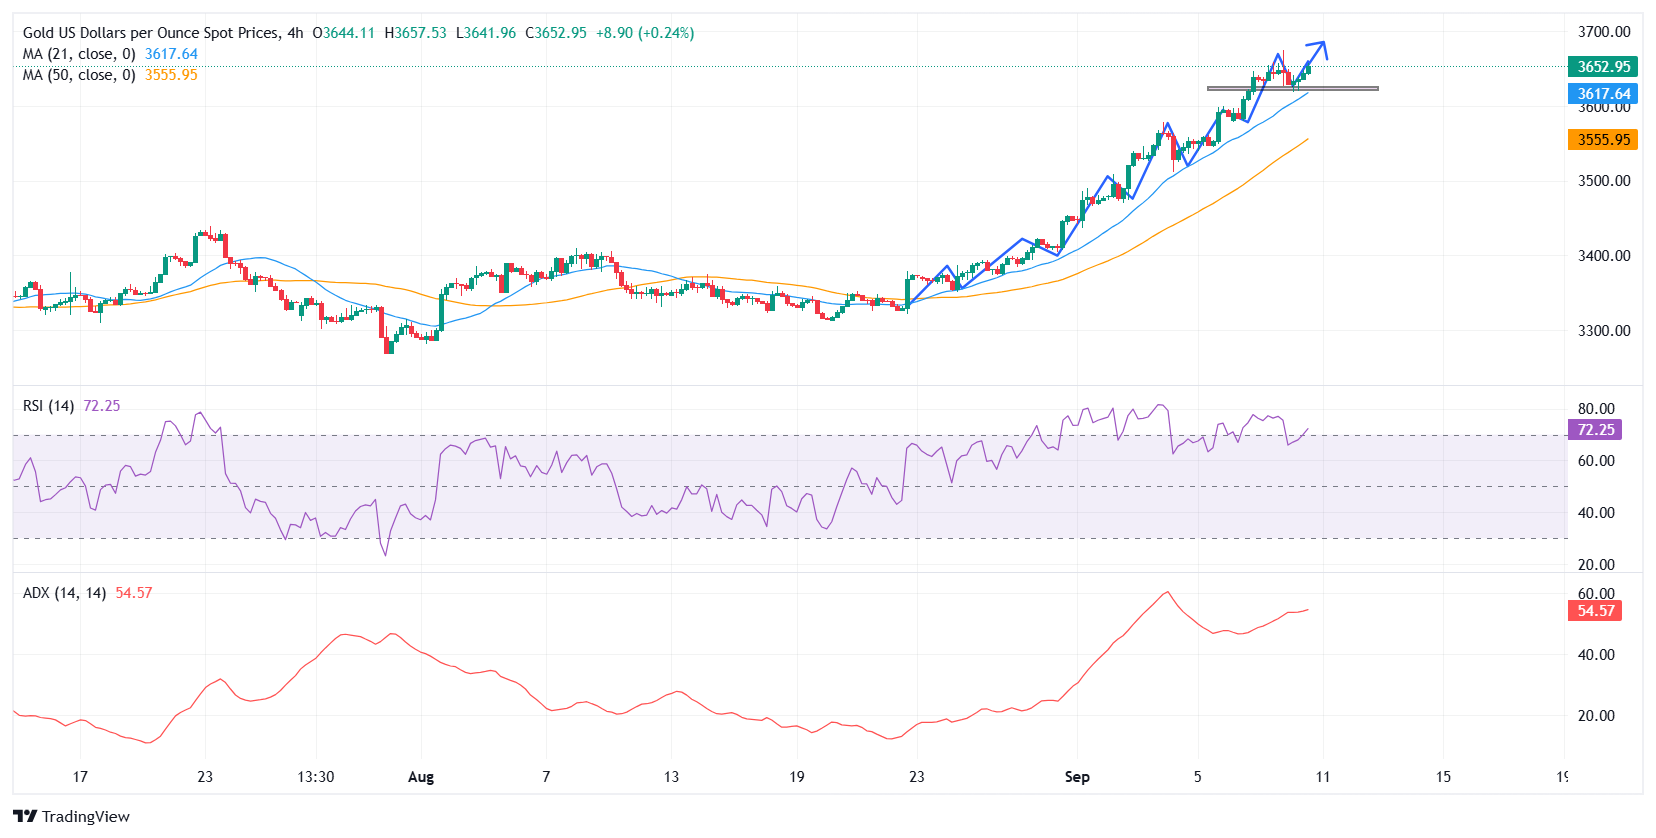Click the red 54.57 ADX value tag
The image size is (1656, 838).
(x=1595, y=611)
